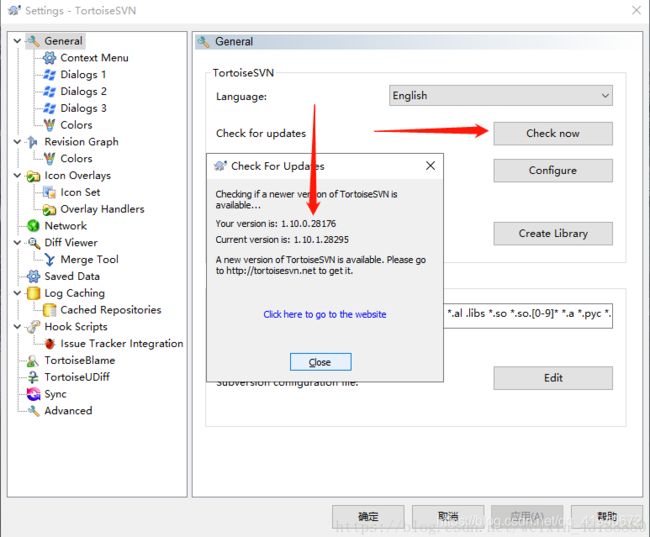Collapse the Icon Overlays tree node
The image size is (650, 537).
17,176
